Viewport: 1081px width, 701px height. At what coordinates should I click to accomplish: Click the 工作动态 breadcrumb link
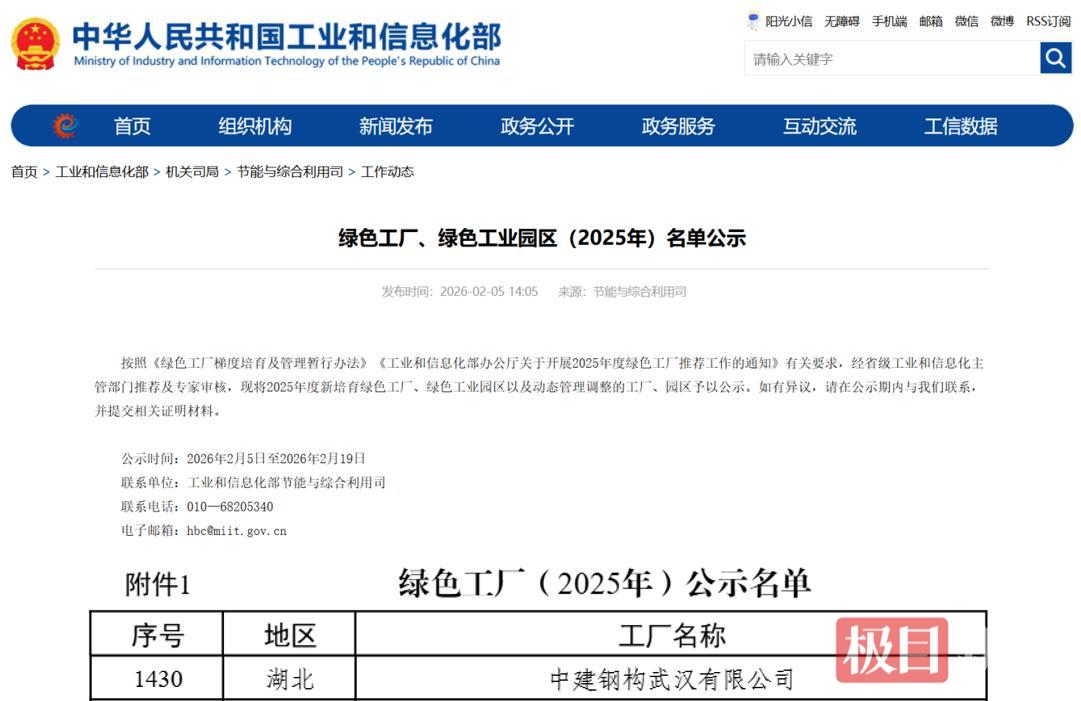click(387, 172)
